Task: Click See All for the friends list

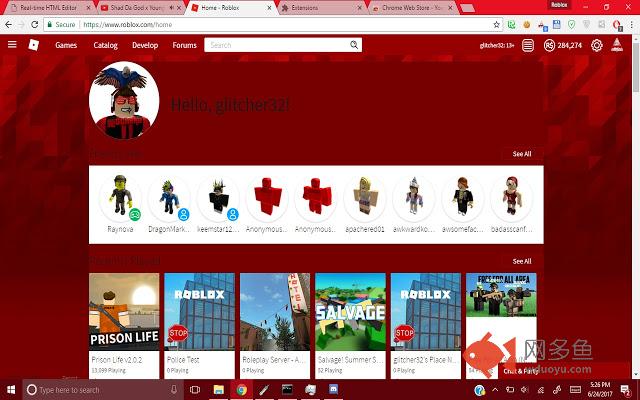Action: (x=522, y=154)
